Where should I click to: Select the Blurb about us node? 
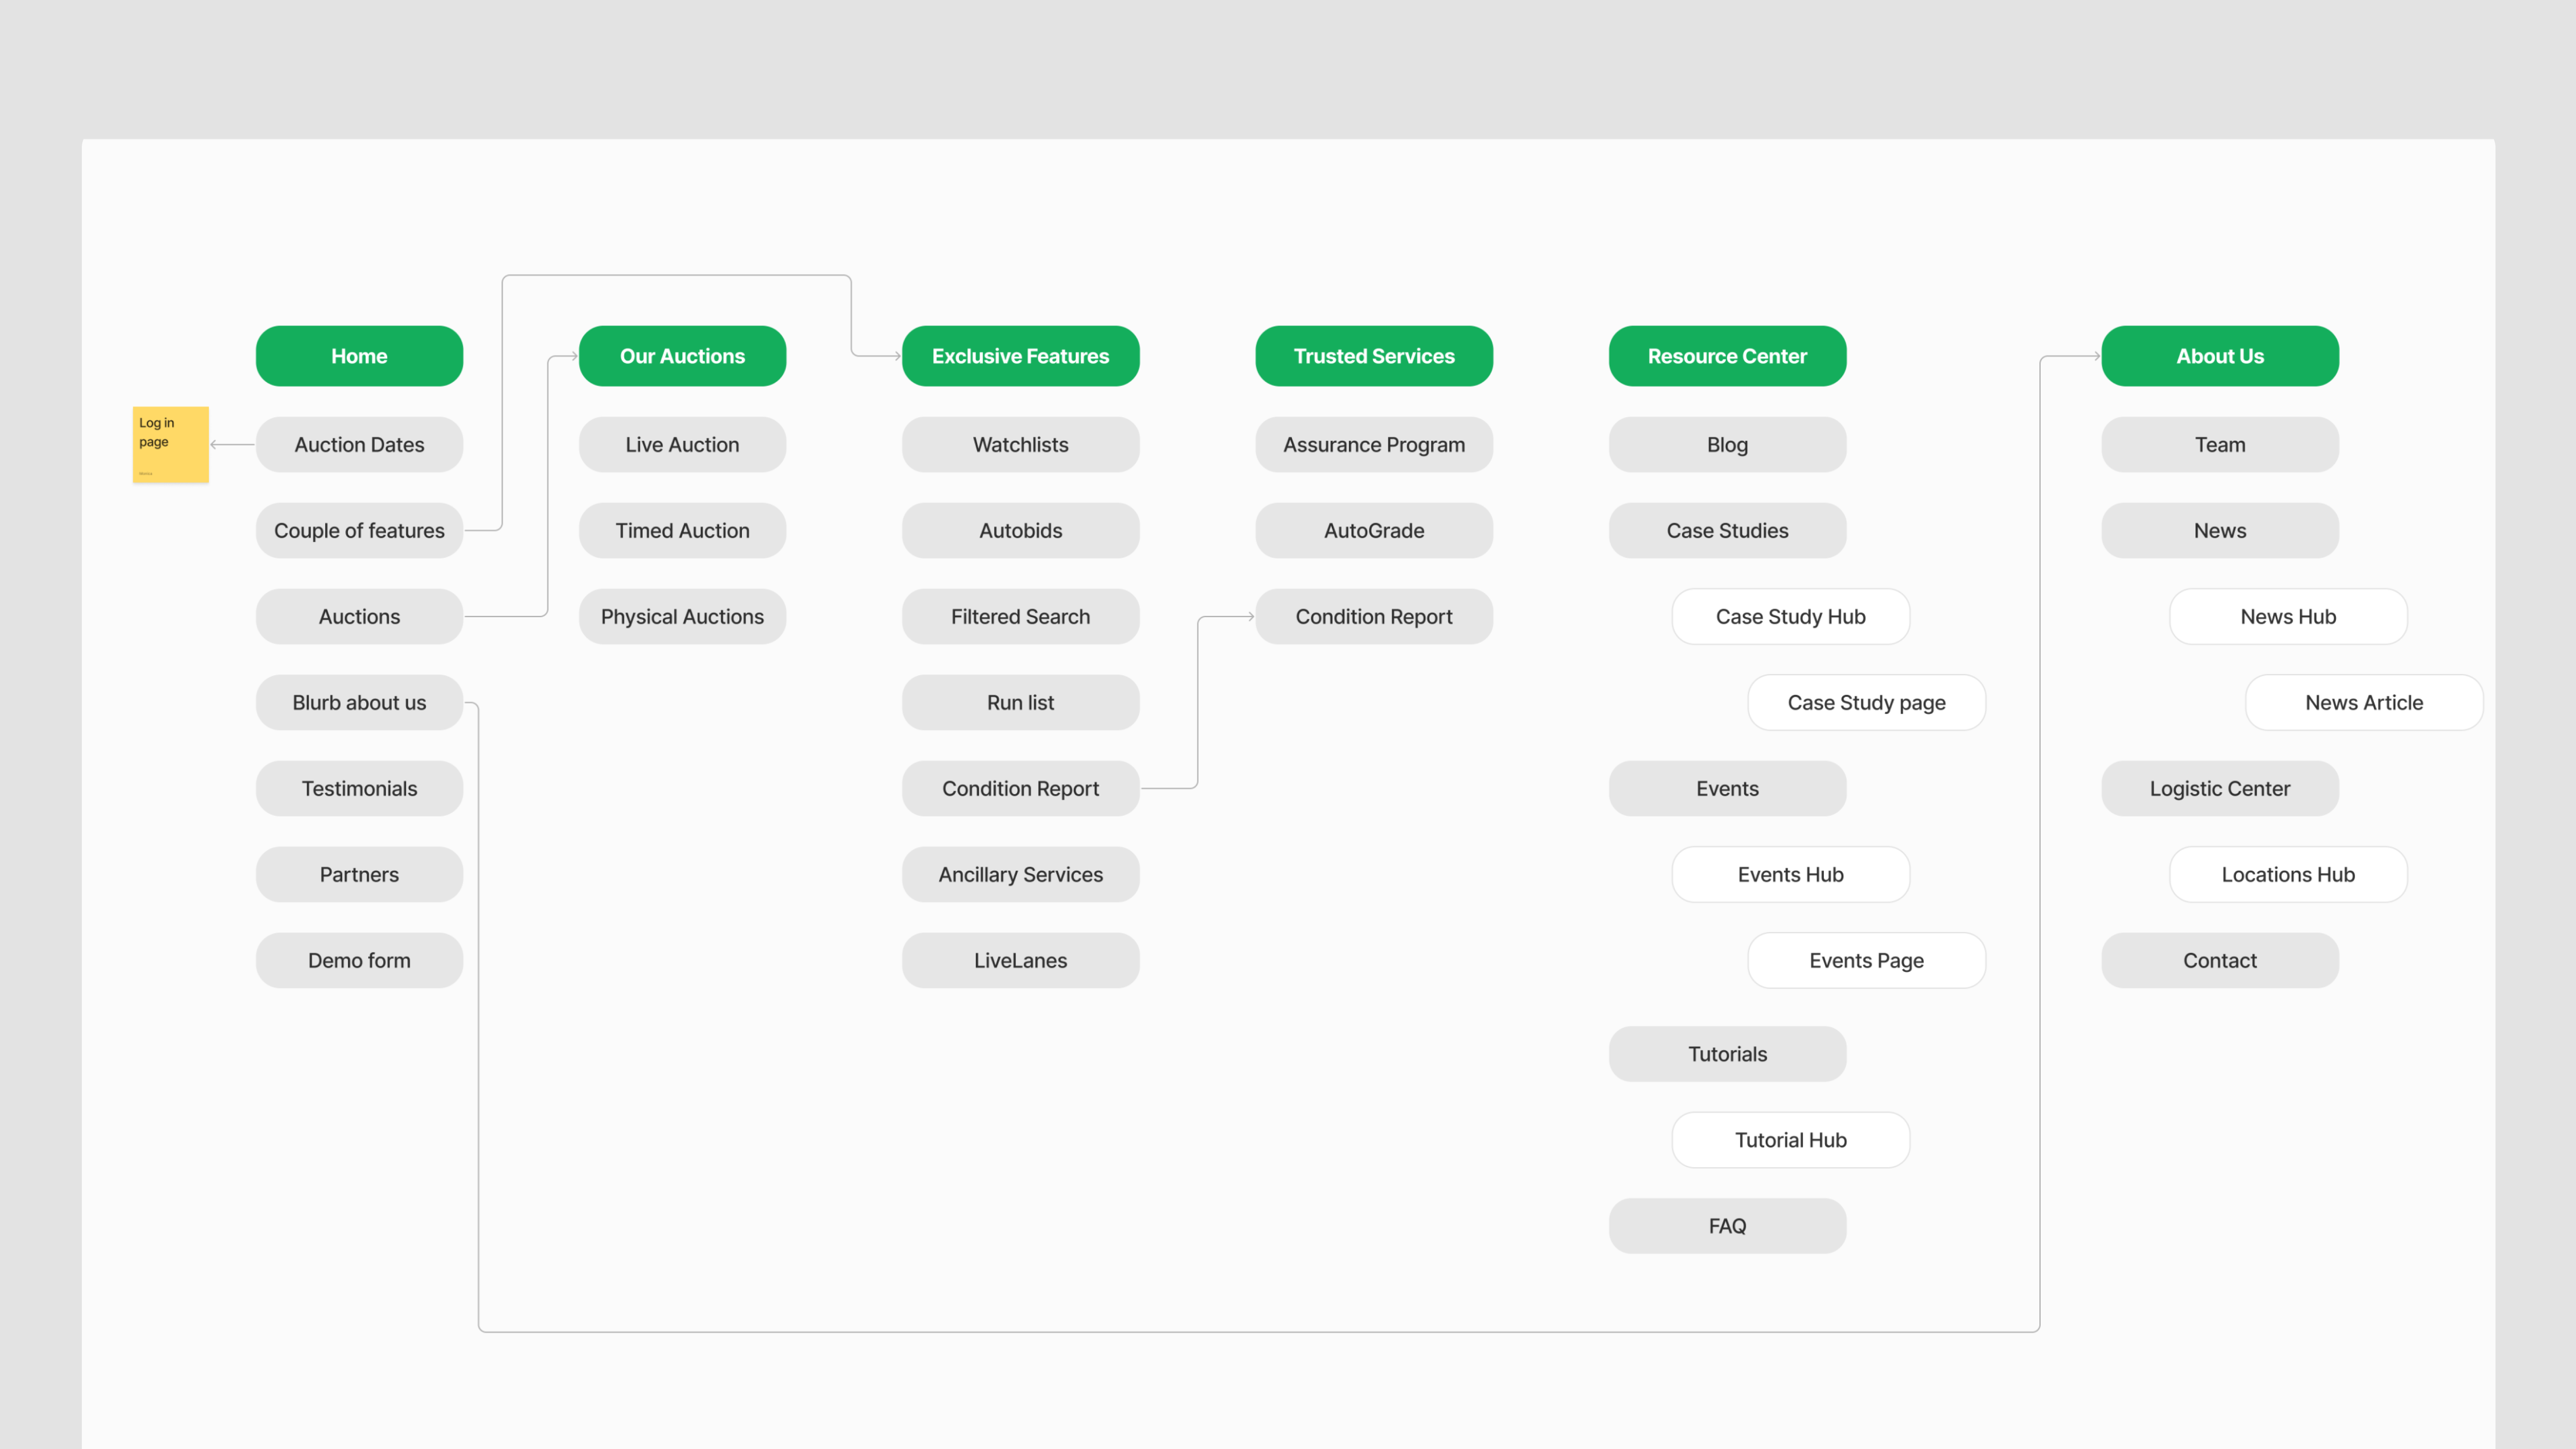coord(359,703)
